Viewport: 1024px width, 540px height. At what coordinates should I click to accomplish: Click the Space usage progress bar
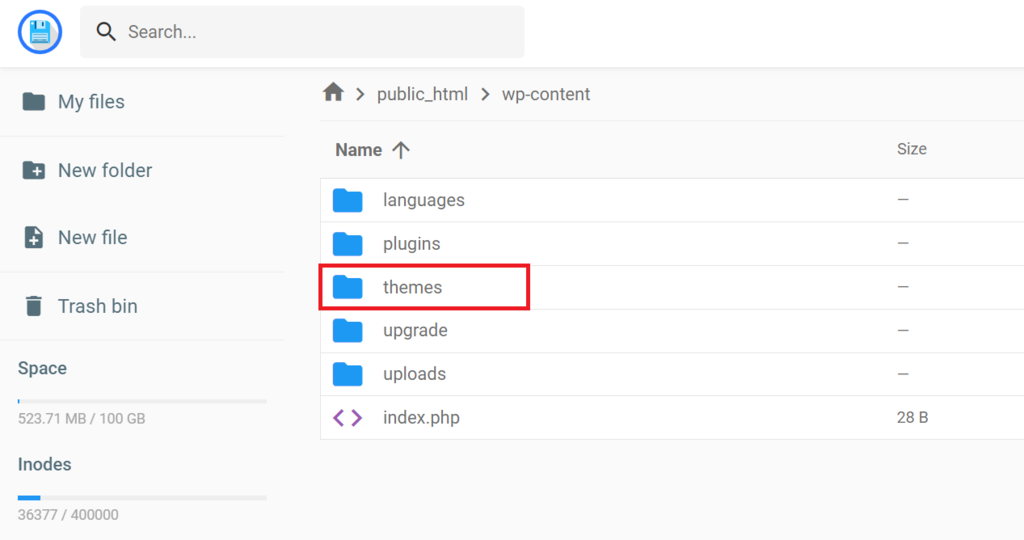point(142,401)
